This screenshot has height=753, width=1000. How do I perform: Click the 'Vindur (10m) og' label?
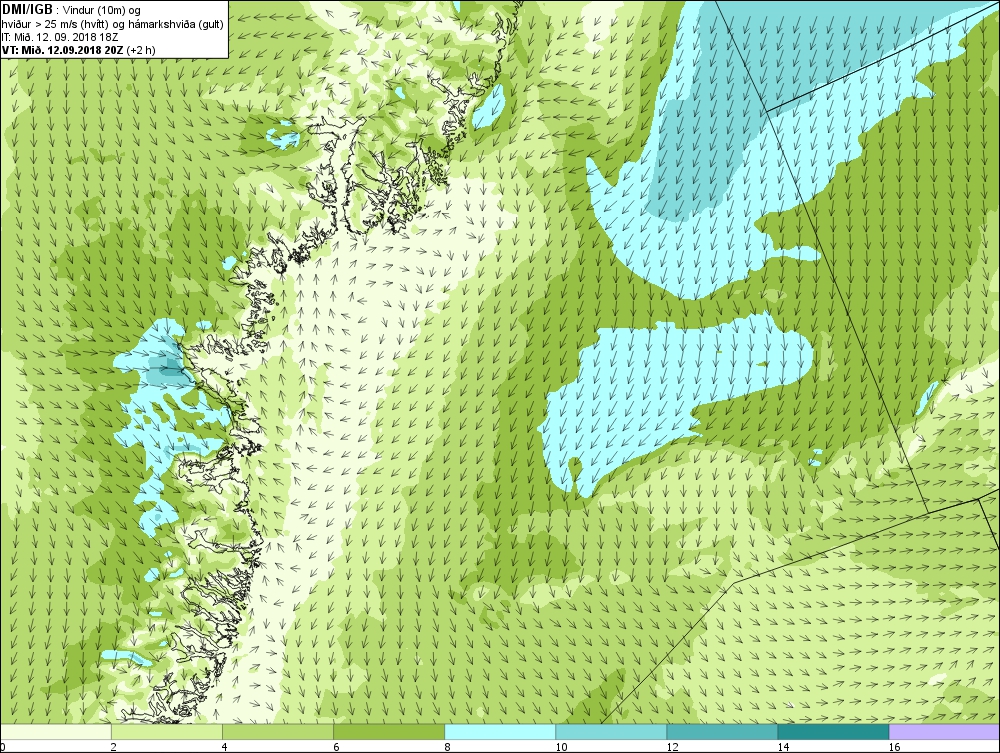[x=102, y=10]
